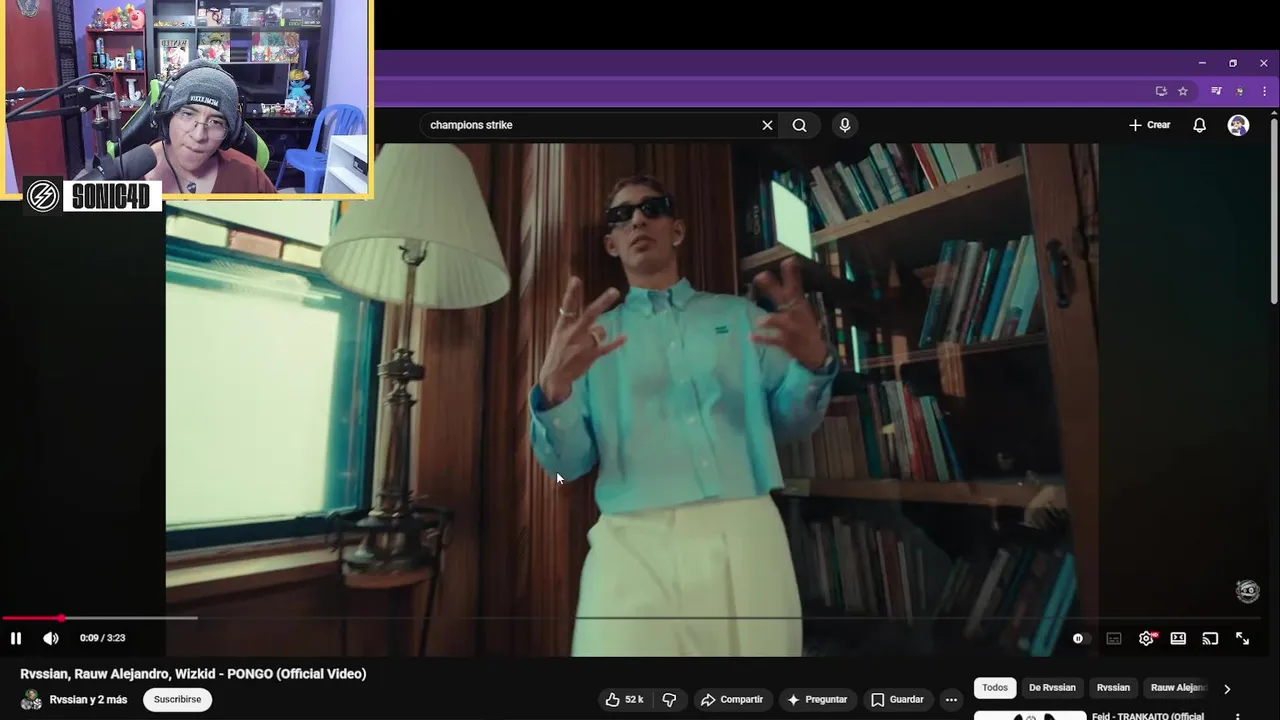Select the 'De Rvssian' filter chip
The image size is (1280, 720).
[x=1052, y=688]
